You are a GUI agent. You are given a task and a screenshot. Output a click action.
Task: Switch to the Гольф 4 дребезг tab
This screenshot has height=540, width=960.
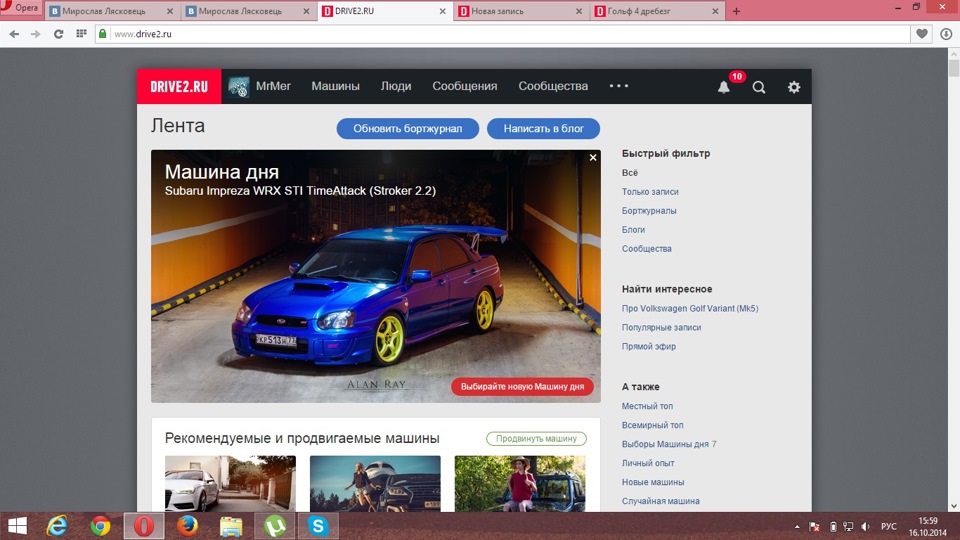[657, 11]
